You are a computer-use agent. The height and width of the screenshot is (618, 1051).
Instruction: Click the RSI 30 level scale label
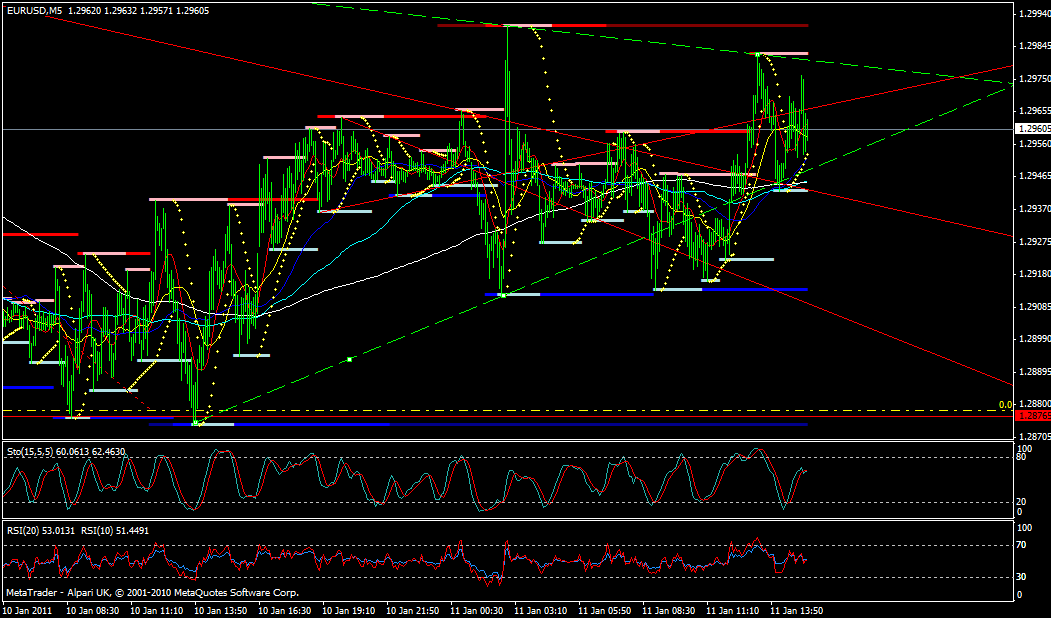1022,577
